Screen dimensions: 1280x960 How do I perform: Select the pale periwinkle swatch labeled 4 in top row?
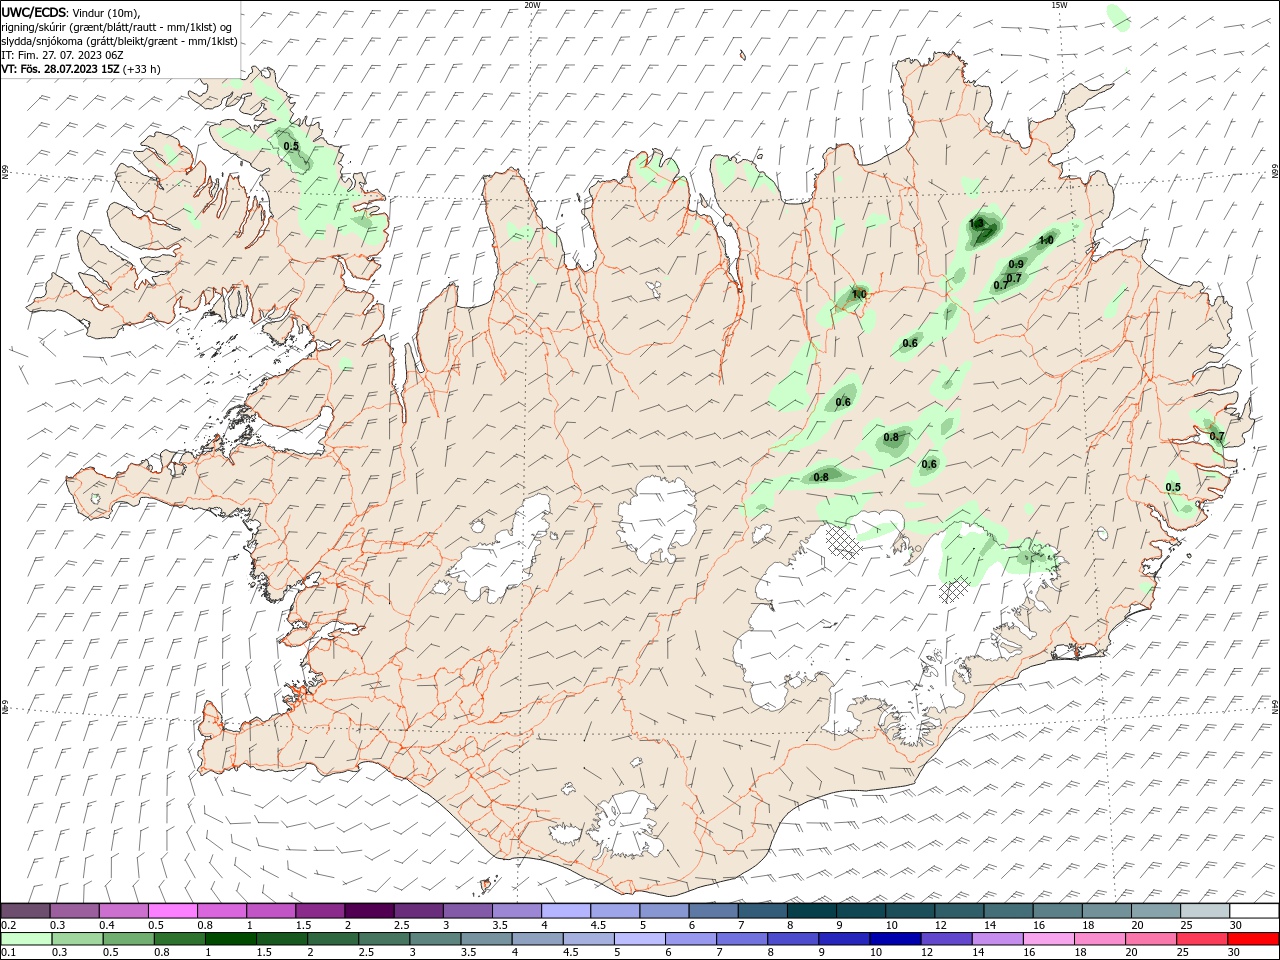tap(566, 911)
